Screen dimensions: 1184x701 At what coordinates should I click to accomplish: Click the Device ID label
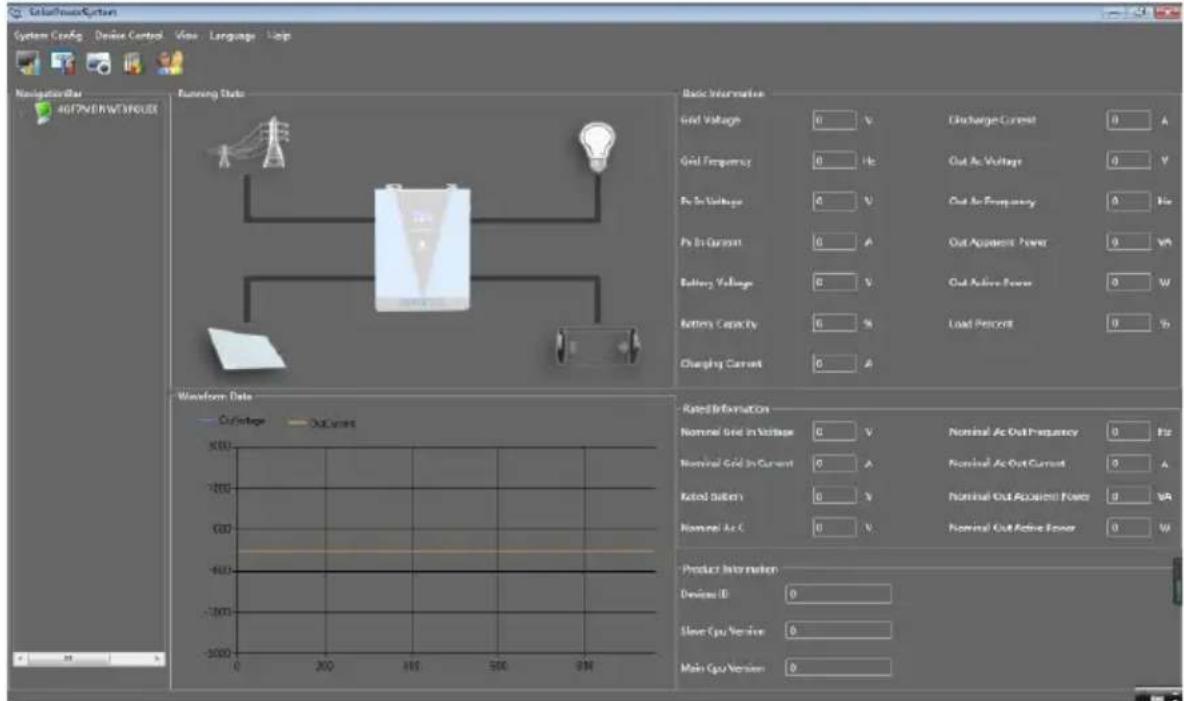pos(704,594)
